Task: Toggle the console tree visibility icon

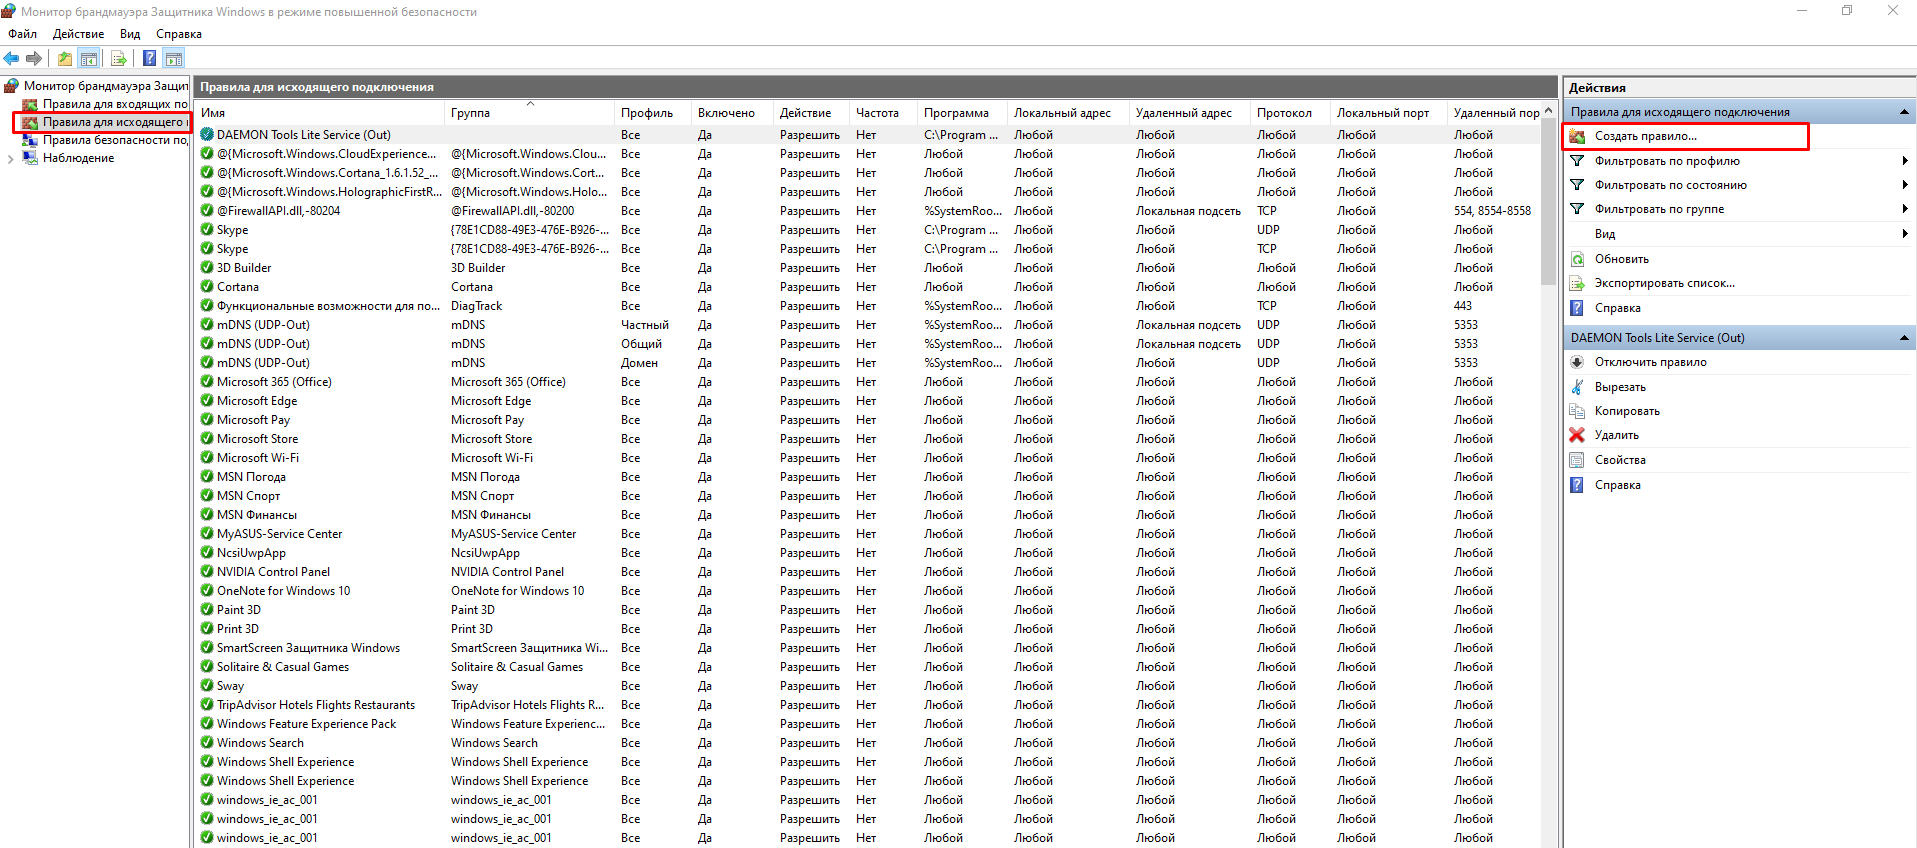Action: [89, 58]
